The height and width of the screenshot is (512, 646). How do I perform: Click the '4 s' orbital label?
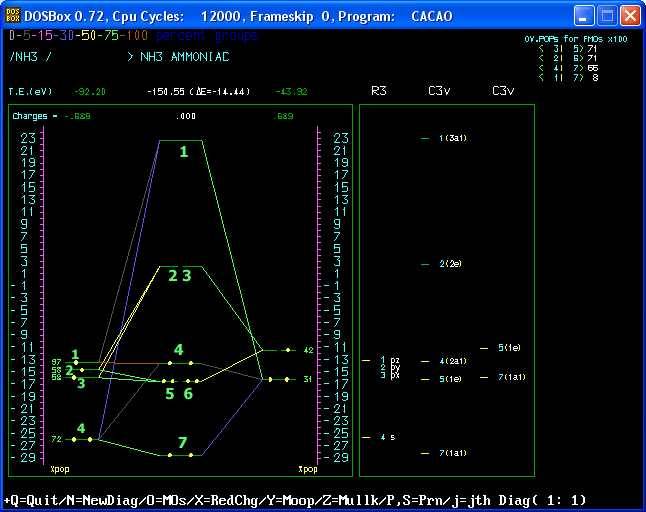pyautogui.click(x=388, y=437)
